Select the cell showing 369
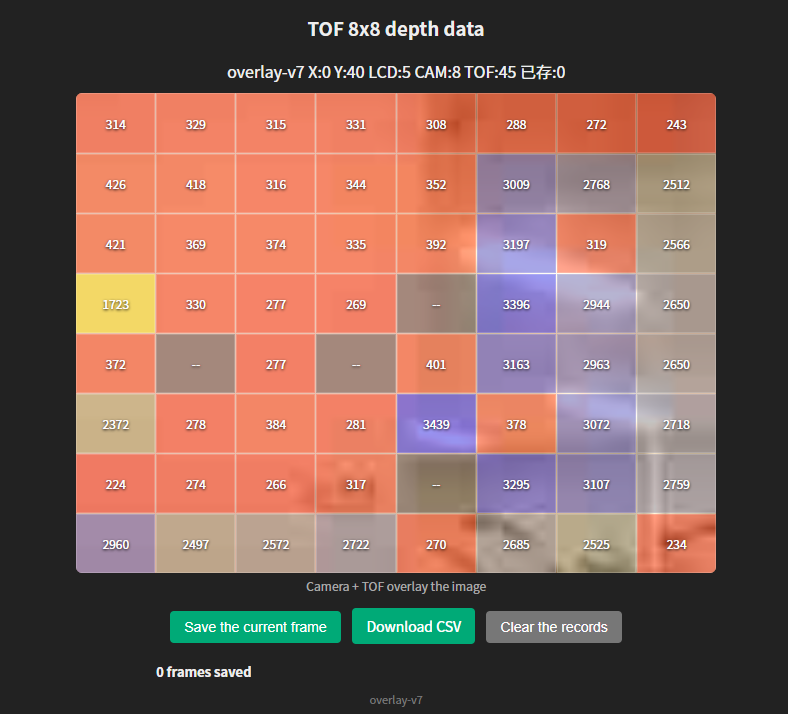The width and height of the screenshot is (788, 714). point(195,244)
